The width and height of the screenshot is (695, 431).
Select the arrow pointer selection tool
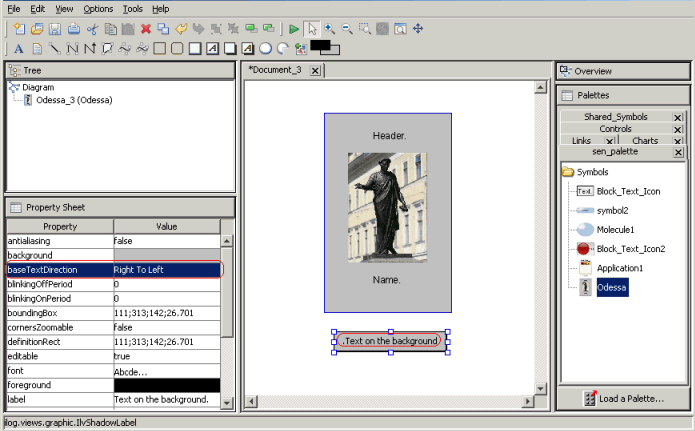(312, 29)
